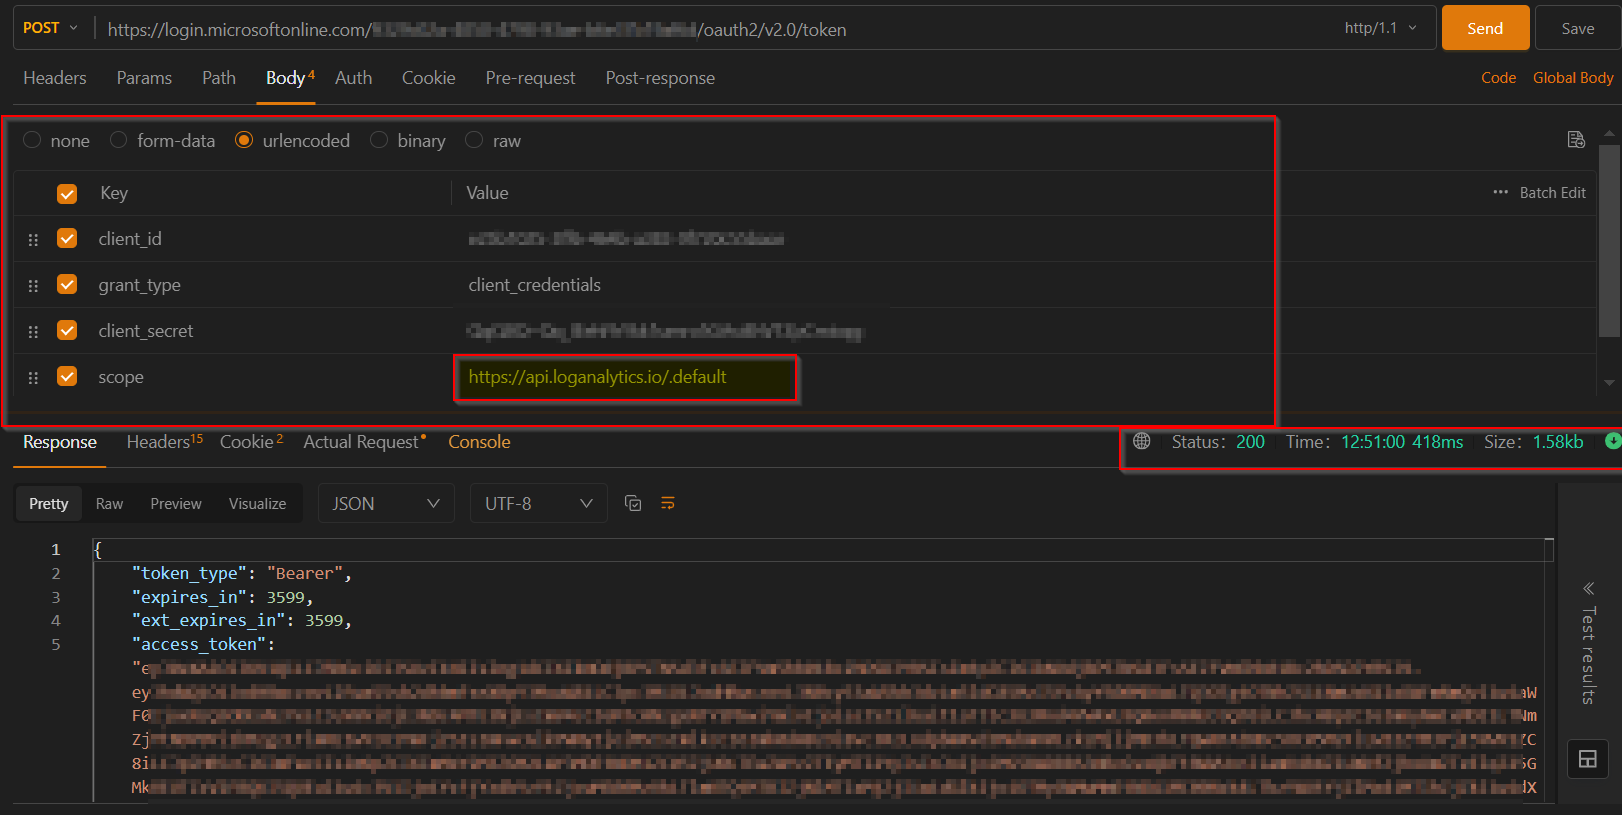The image size is (1622, 815).
Task: Click the copy response icon
Action: pos(632,503)
